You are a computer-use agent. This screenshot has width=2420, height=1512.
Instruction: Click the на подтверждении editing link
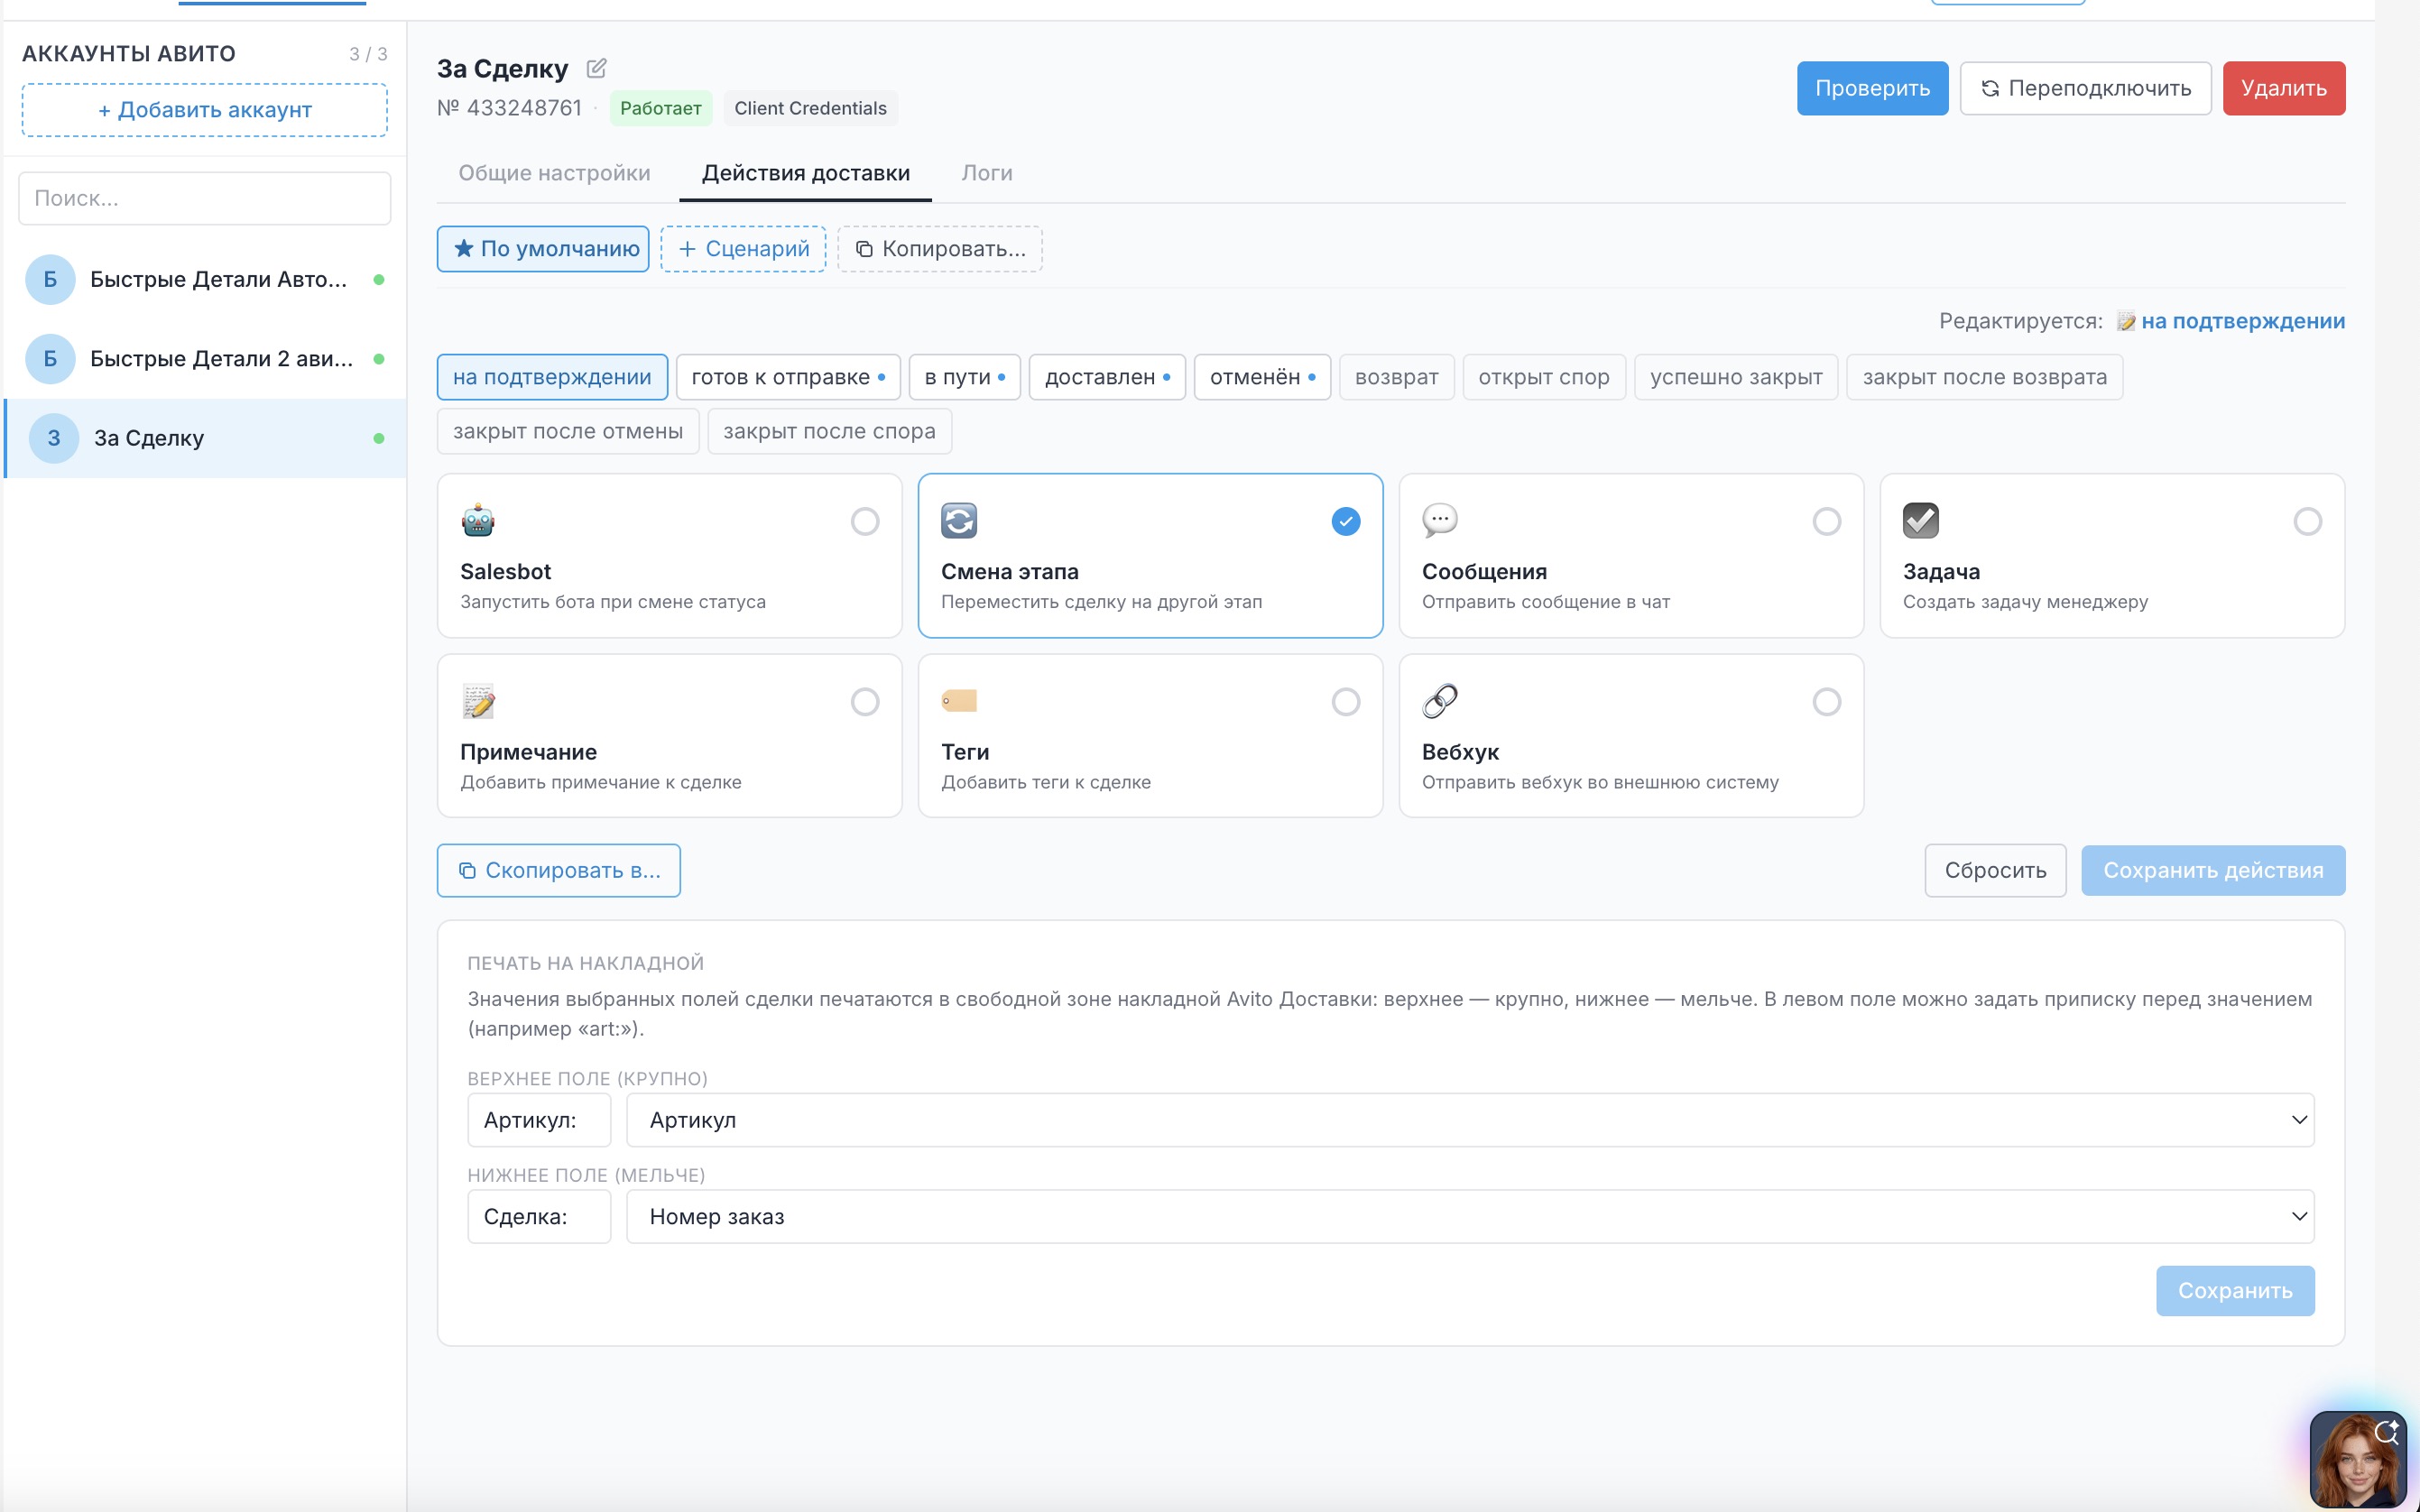coord(2243,322)
